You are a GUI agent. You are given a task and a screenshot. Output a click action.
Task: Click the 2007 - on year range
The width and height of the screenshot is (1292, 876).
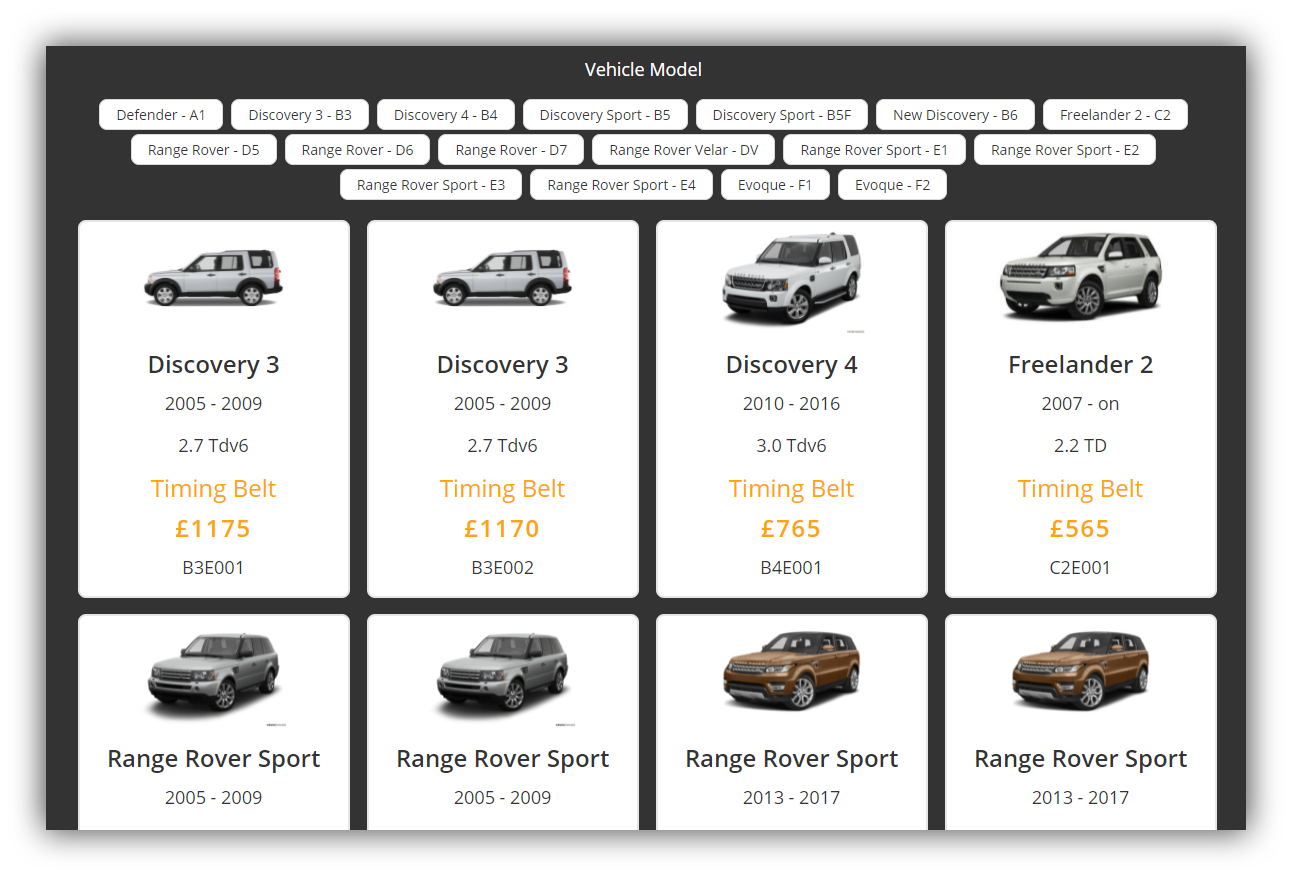[1081, 404]
